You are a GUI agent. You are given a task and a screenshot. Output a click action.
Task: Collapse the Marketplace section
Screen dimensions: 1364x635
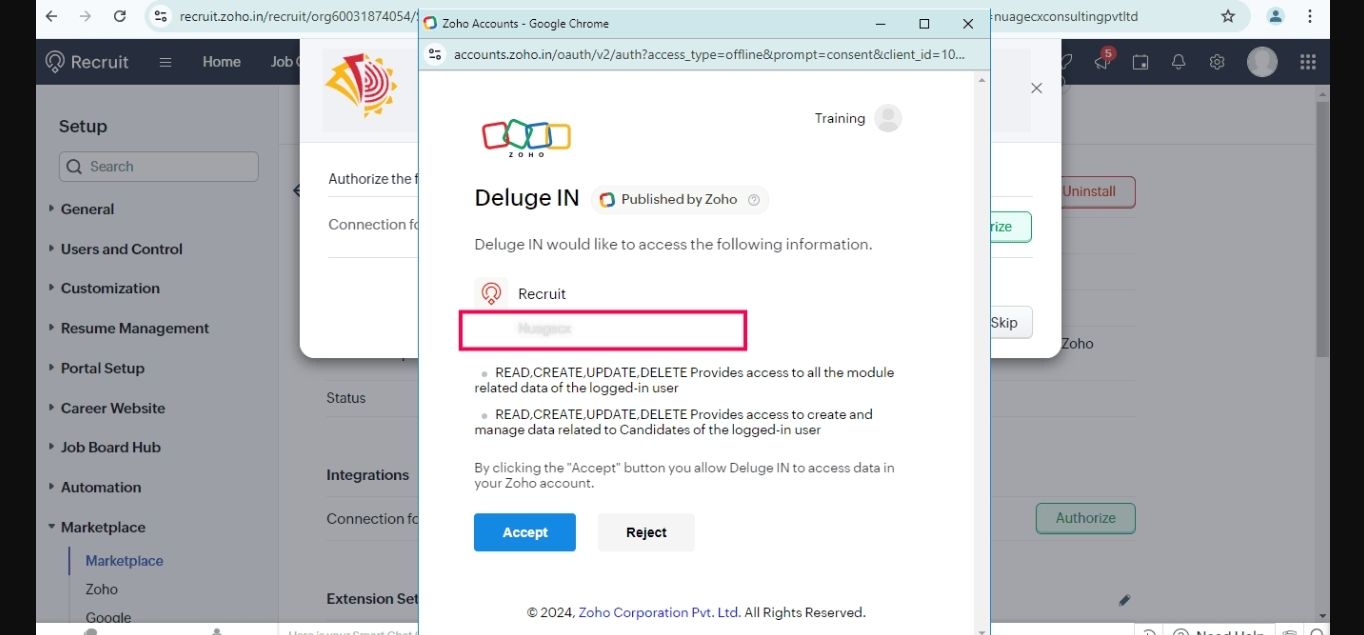point(96,527)
